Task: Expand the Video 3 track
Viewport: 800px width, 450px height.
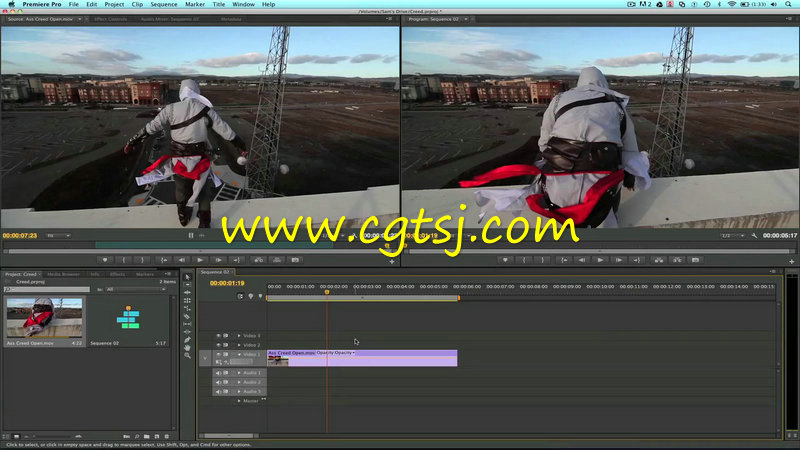Action: pos(239,336)
